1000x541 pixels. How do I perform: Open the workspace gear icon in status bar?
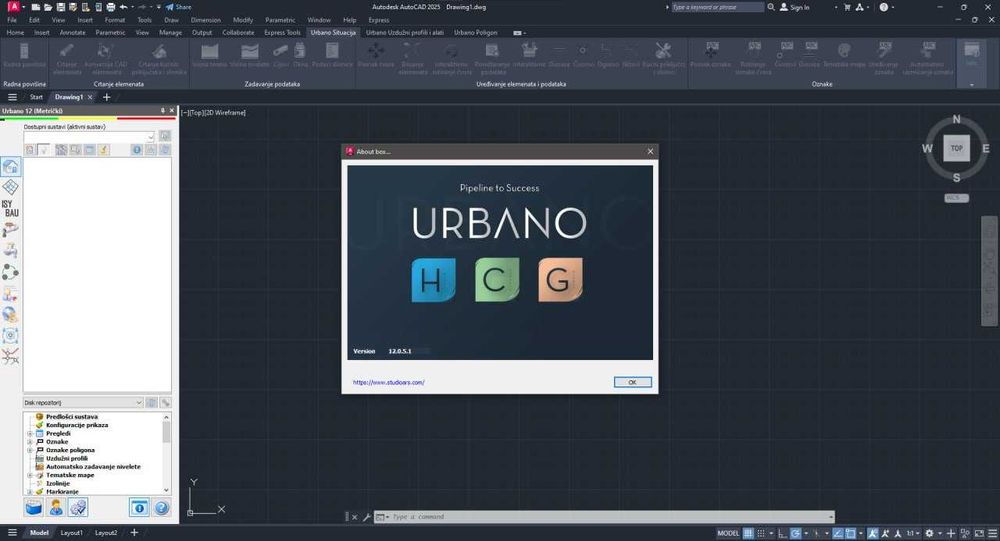click(929, 533)
